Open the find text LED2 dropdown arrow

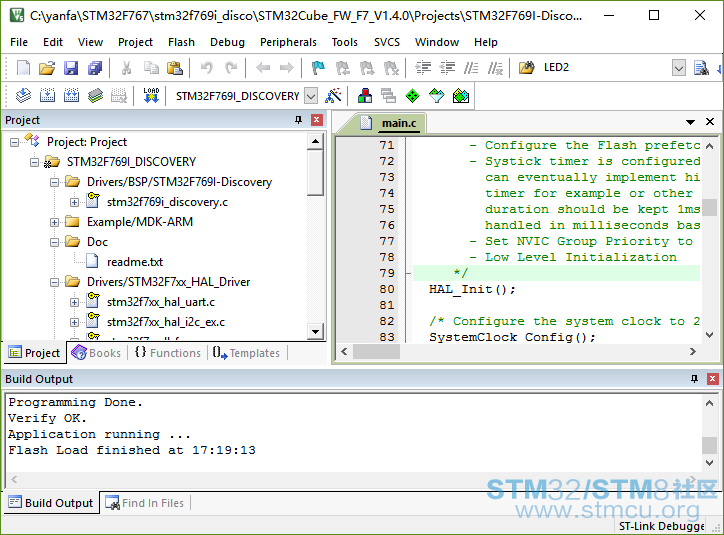679,68
